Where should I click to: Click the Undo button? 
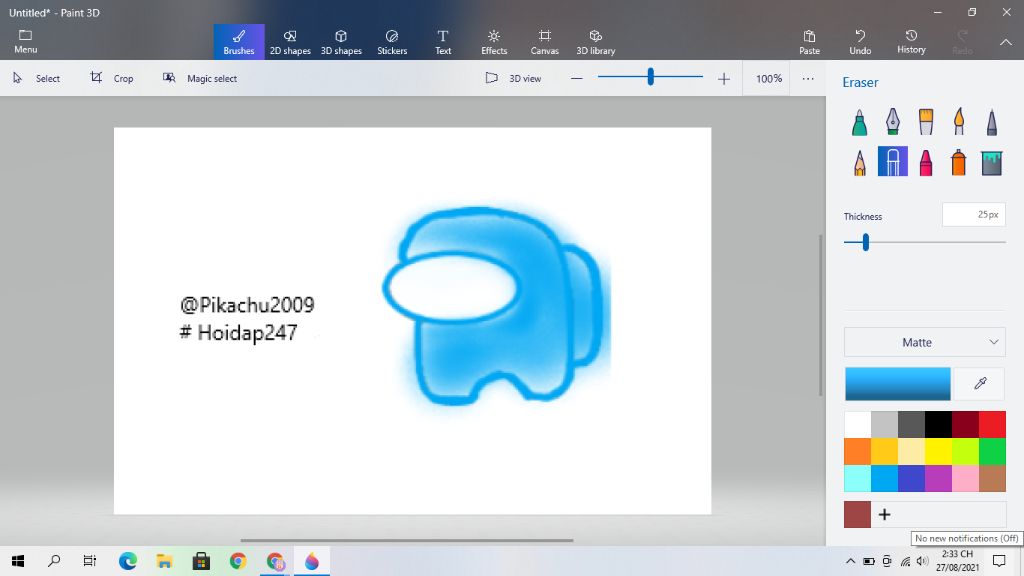[x=860, y=42]
